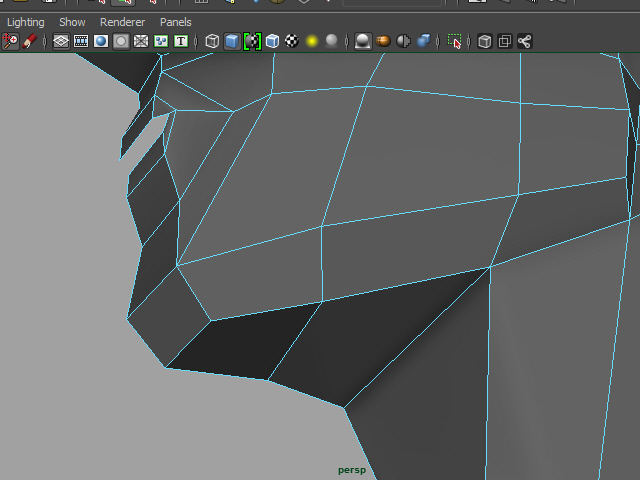Click the persp camera label
This screenshot has width=640, height=480.
353,469
